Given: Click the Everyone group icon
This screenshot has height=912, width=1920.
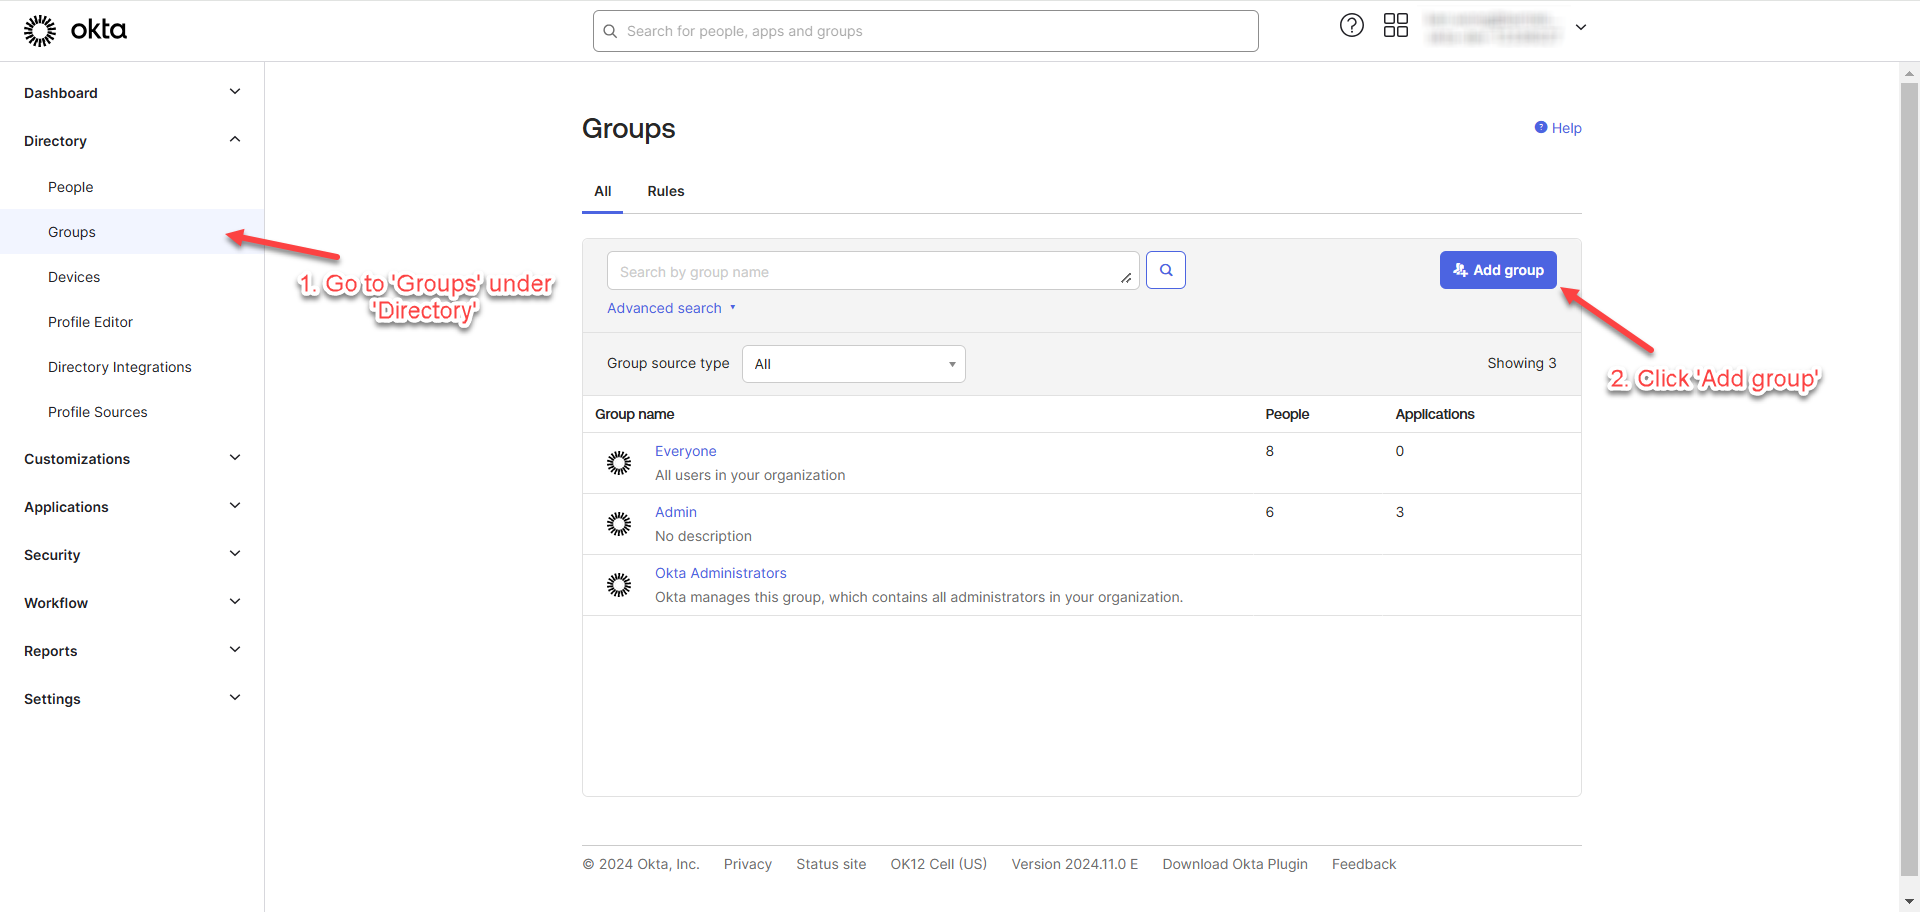Looking at the screenshot, I should click(x=619, y=463).
